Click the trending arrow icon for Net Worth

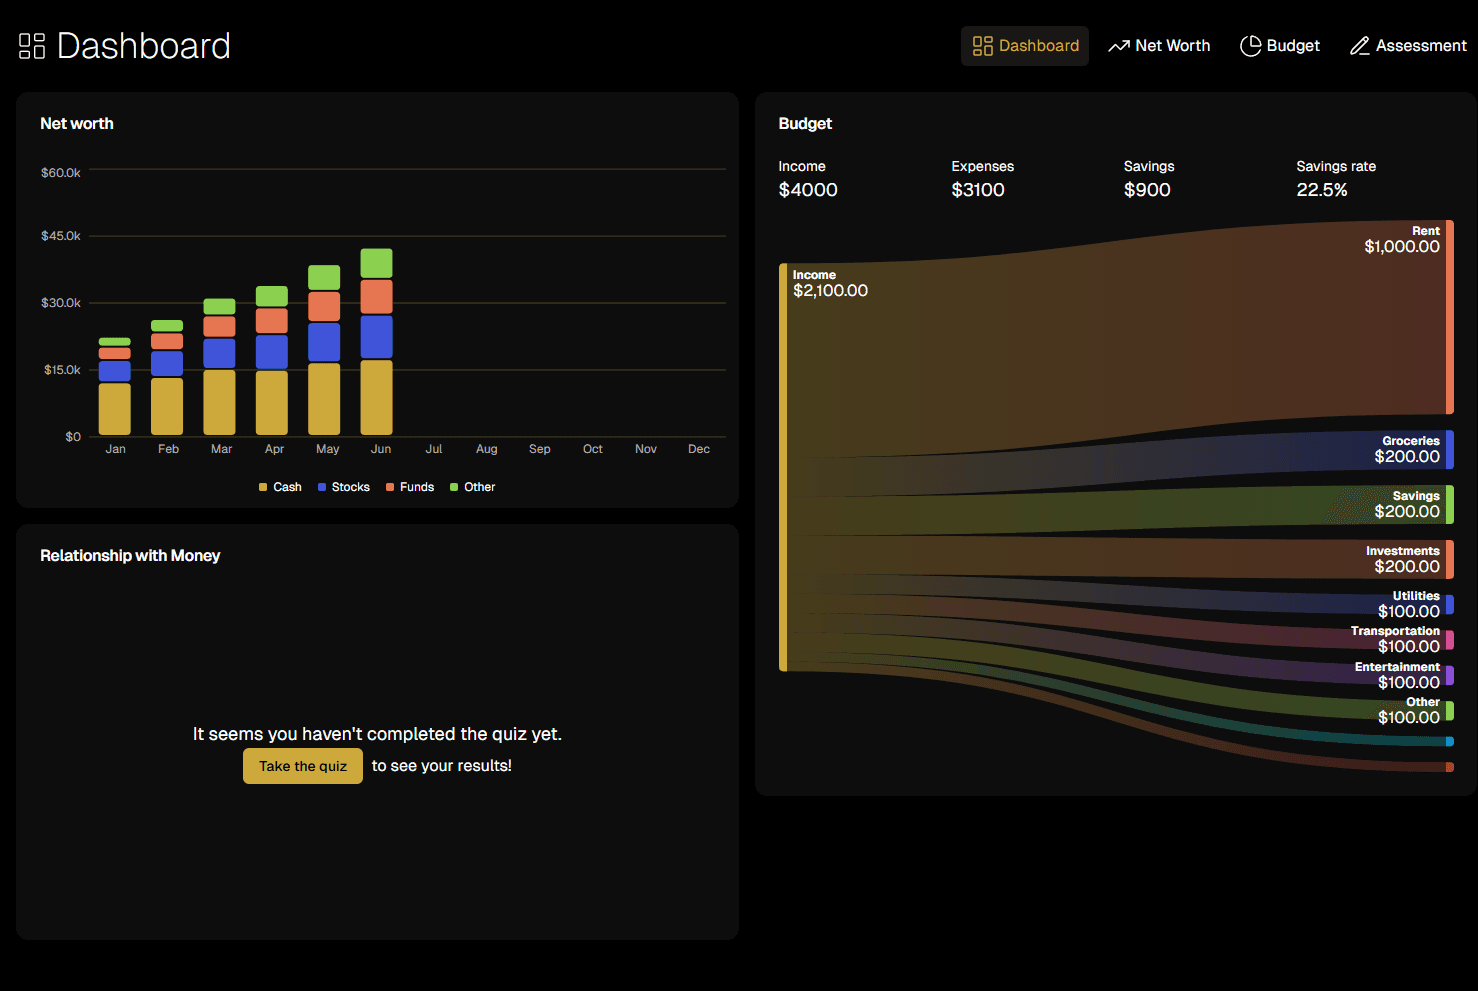pos(1118,46)
